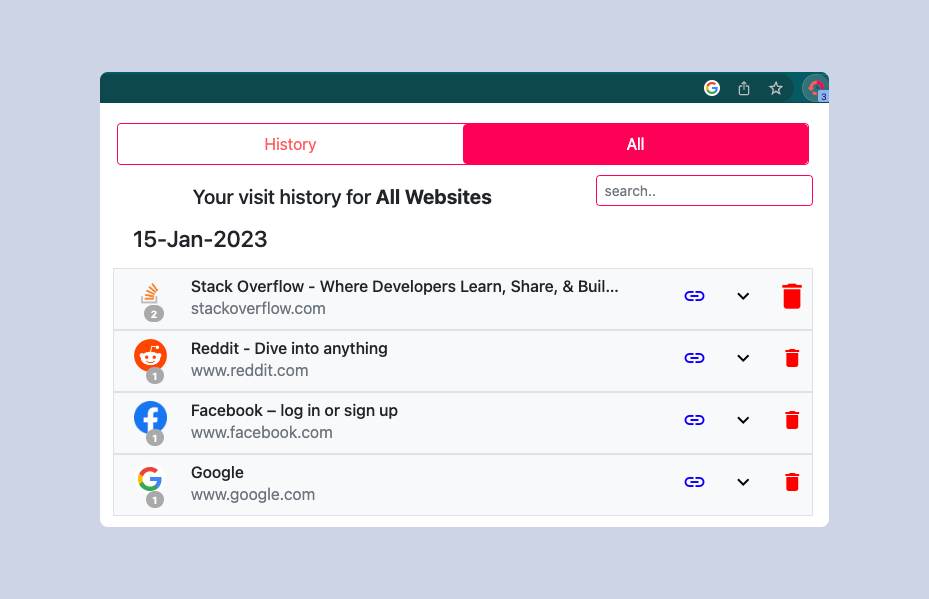929x599 pixels.
Task: Click the www.google.com domain text
Action: (253, 495)
